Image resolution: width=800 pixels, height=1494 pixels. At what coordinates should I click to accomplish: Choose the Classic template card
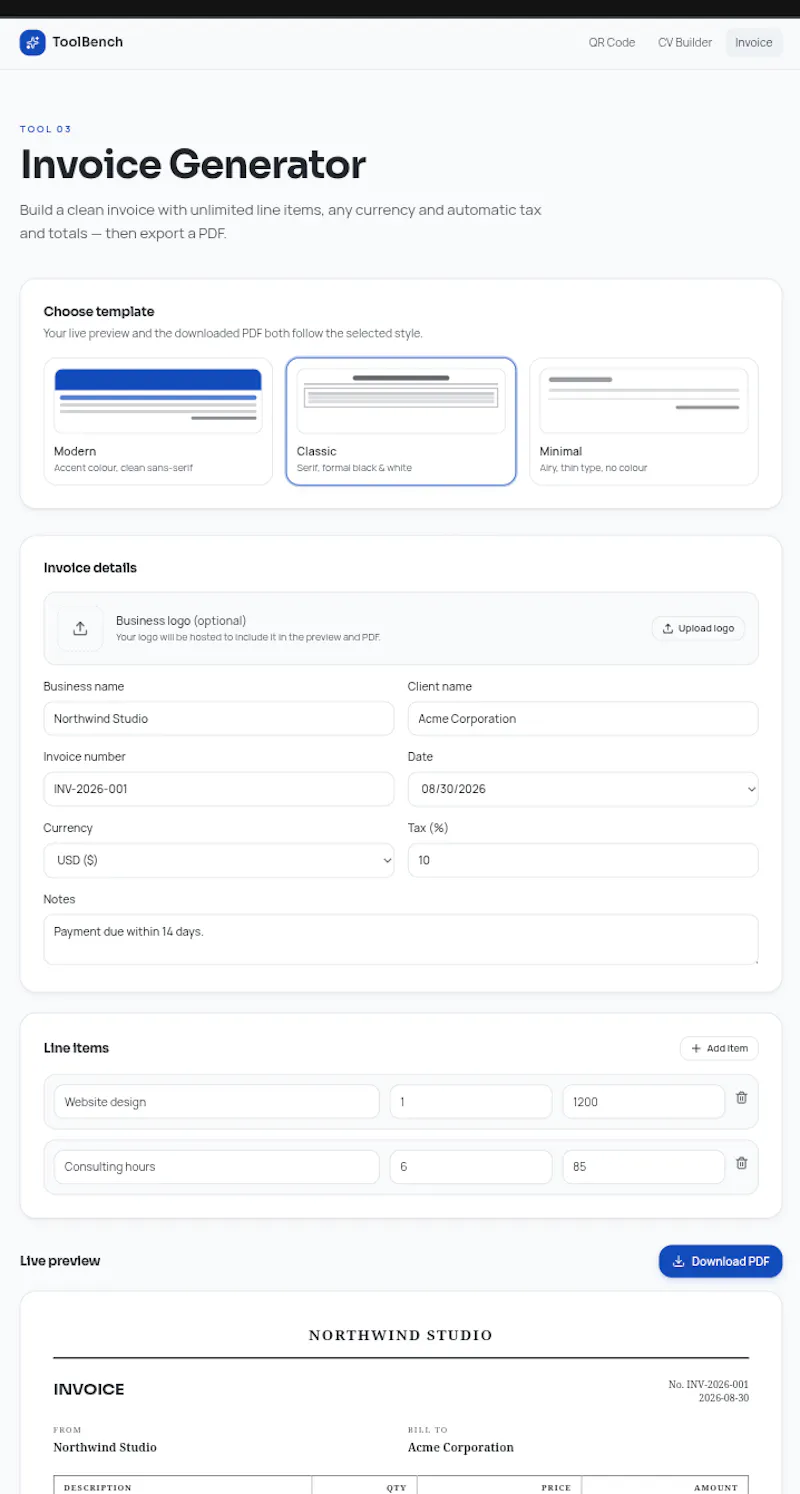[x=401, y=421]
